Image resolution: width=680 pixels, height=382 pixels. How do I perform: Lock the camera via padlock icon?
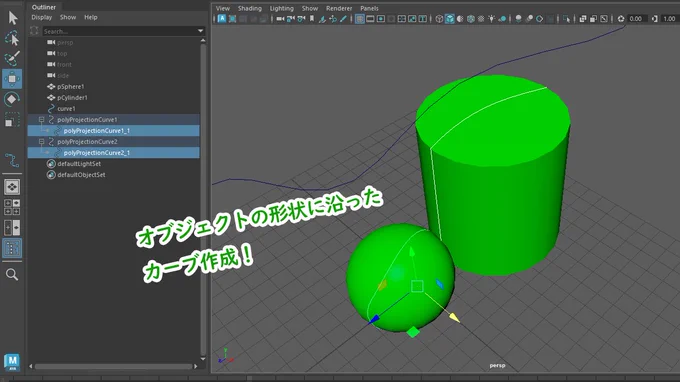[291, 19]
